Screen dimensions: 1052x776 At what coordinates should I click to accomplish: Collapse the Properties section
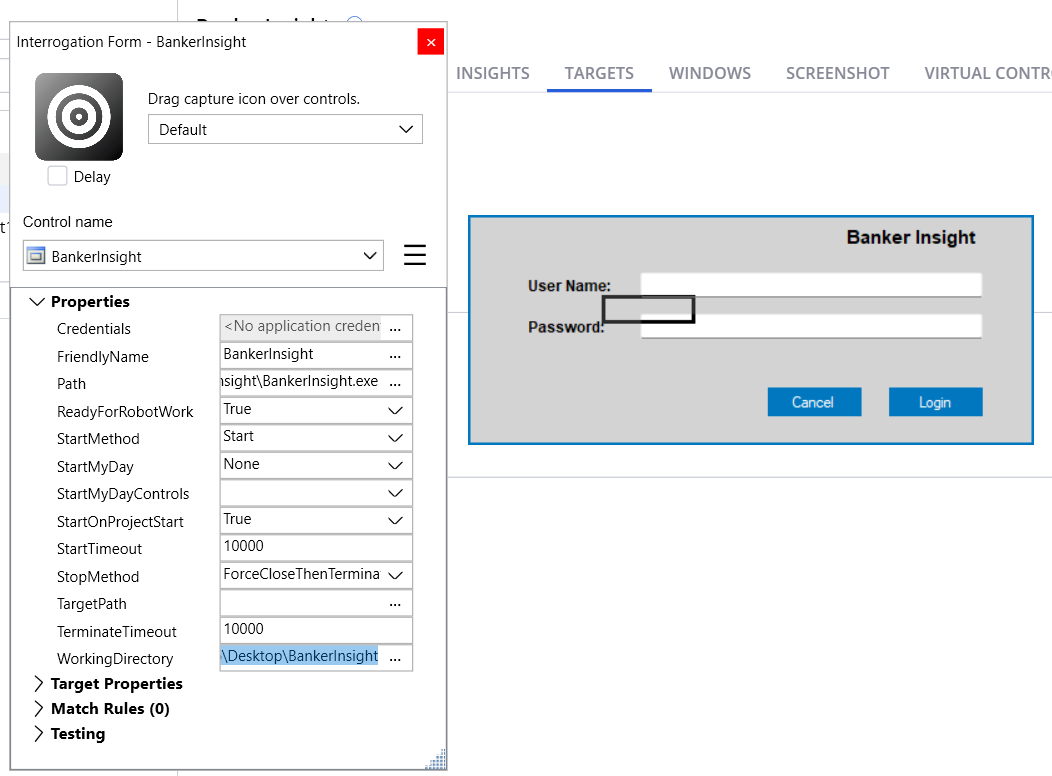(39, 302)
